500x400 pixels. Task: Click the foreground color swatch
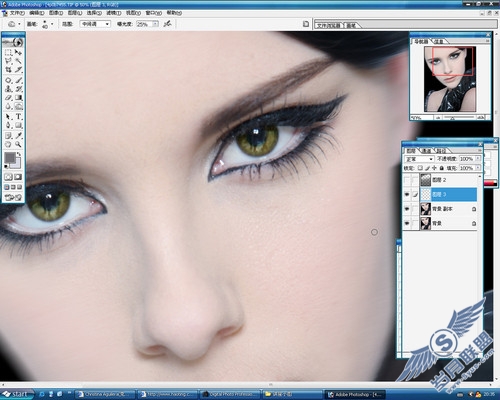[x=10, y=158]
